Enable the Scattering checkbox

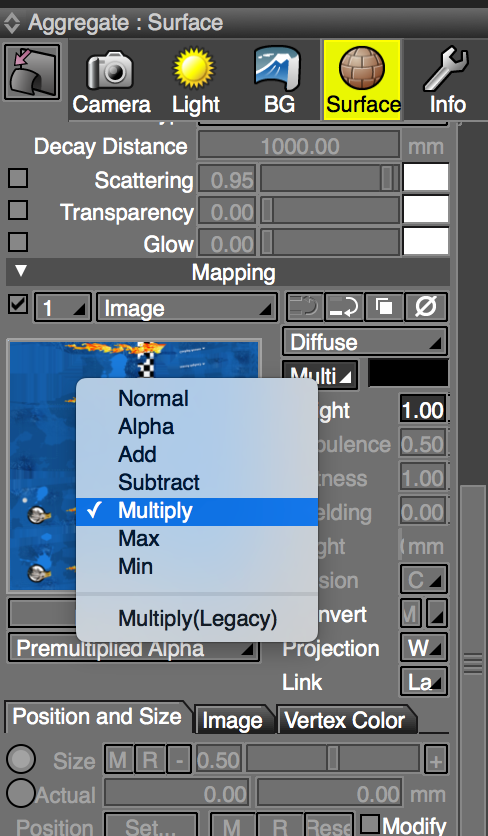tap(18, 178)
